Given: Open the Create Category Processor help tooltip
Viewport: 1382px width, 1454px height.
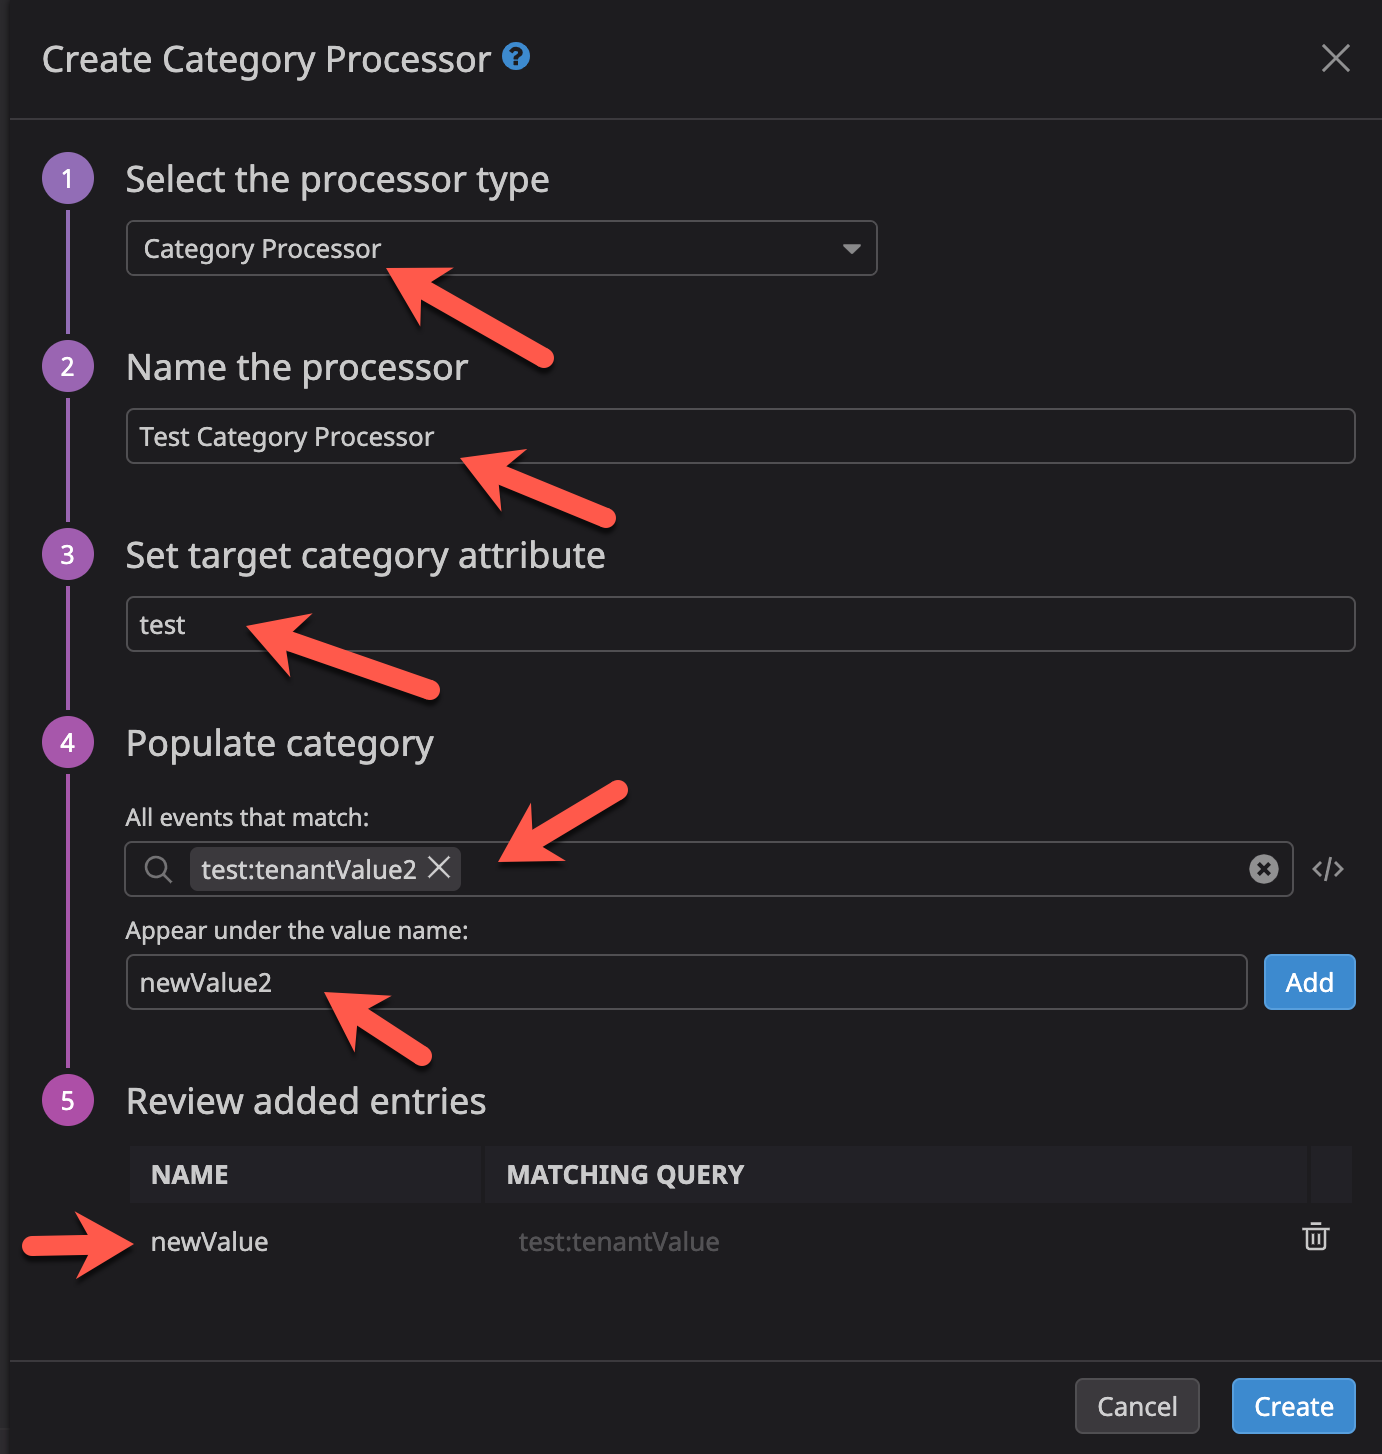Looking at the screenshot, I should pos(516,57).
